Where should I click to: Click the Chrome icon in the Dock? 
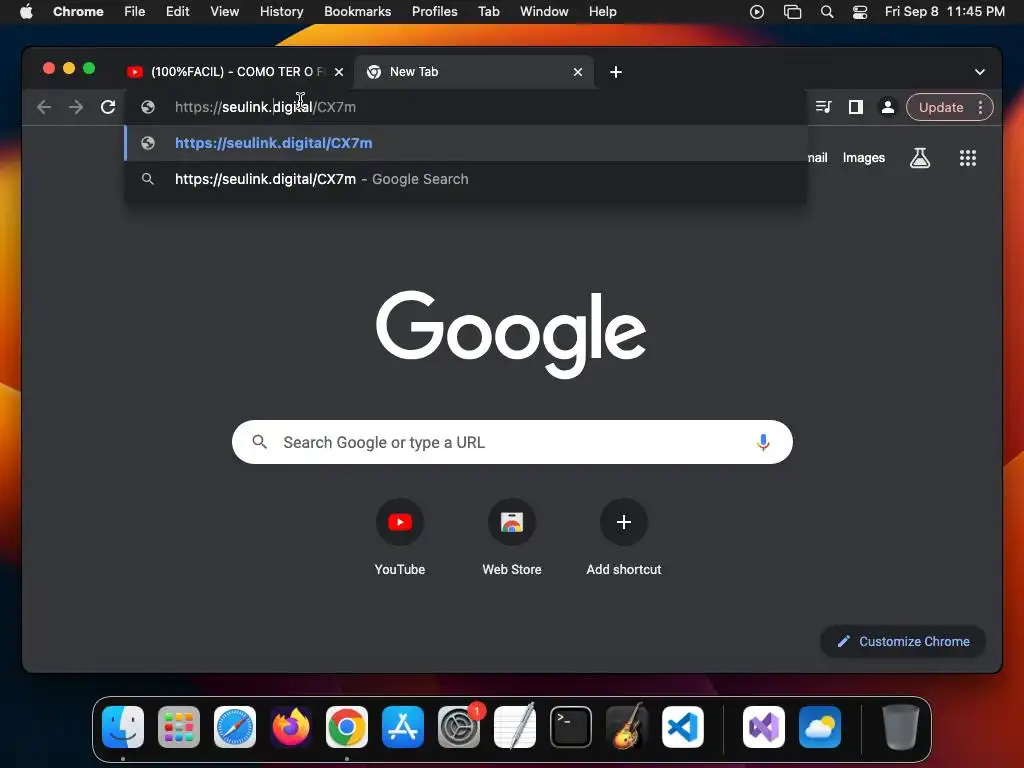(347, 727)
